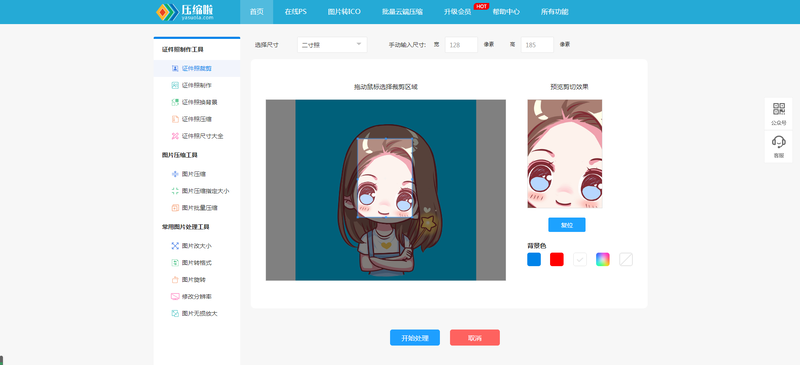Screen dimensions: 800x365
Task: Open the 证件照尺寸大全 sidebar icon
Action: [x=175, y=136]
